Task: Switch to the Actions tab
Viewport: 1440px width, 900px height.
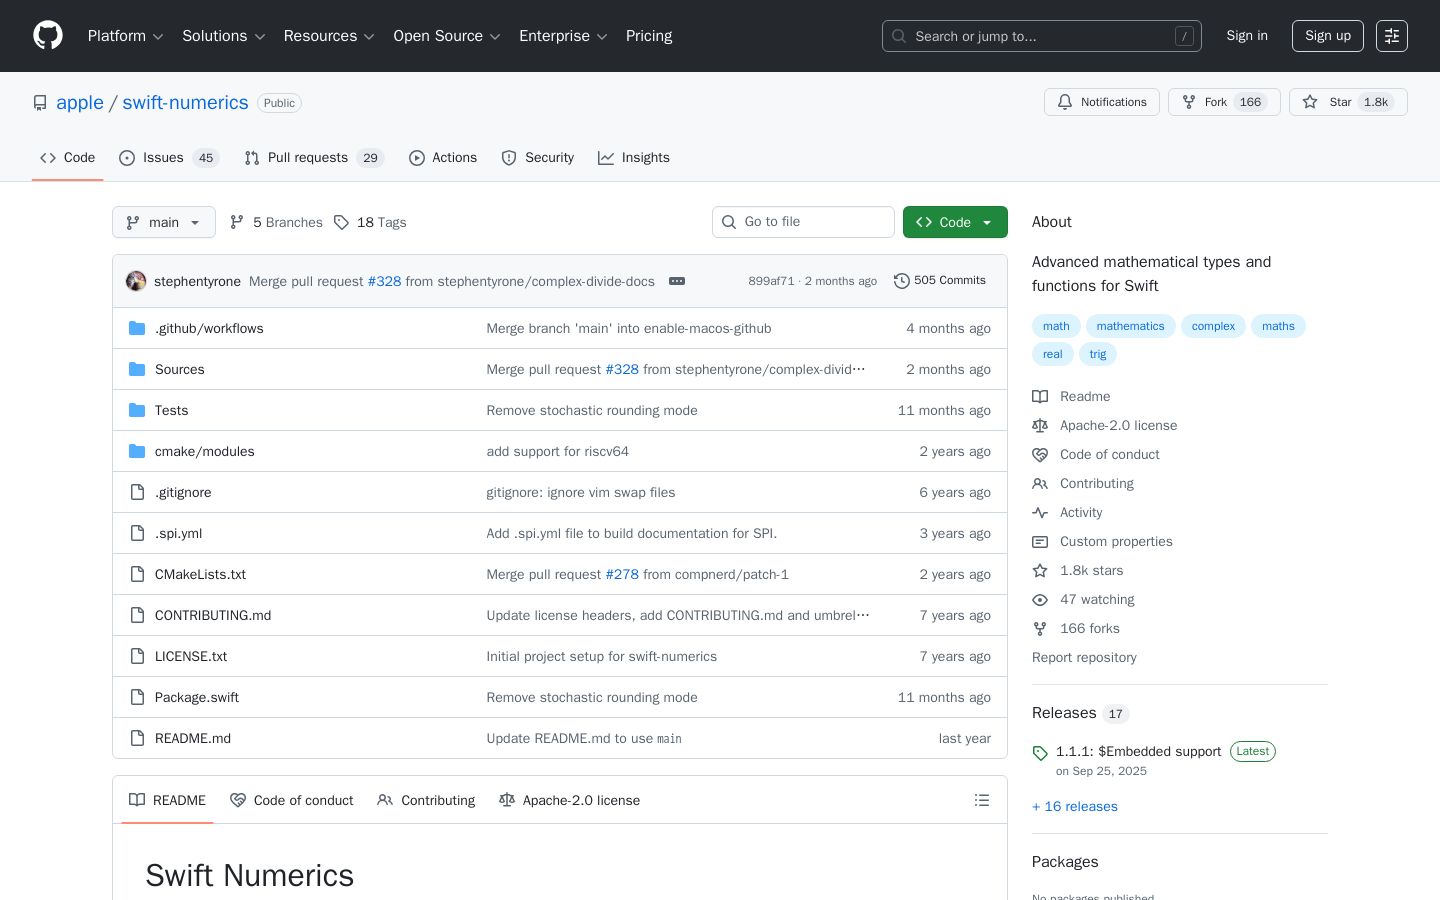Action: click(x=443, y=158)
